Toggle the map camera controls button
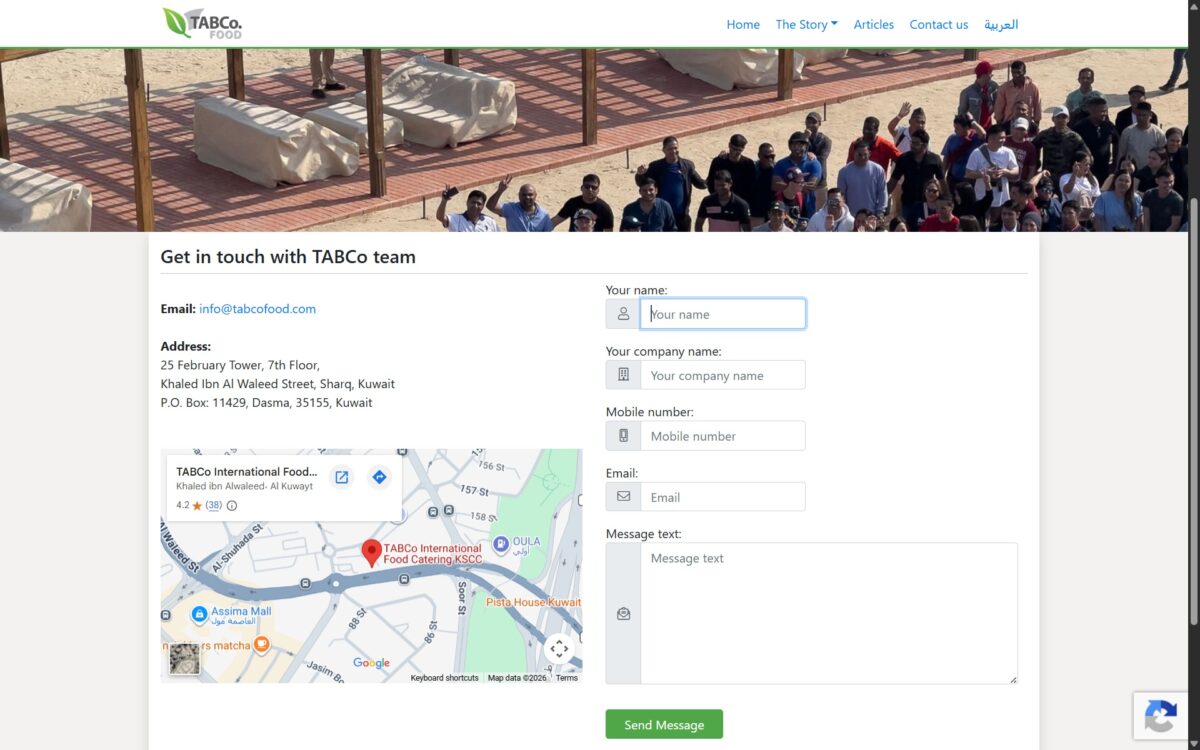Image resolution: width=1200 pixels, height=750 pixels. pyautogui.click(x=559, y=649)
